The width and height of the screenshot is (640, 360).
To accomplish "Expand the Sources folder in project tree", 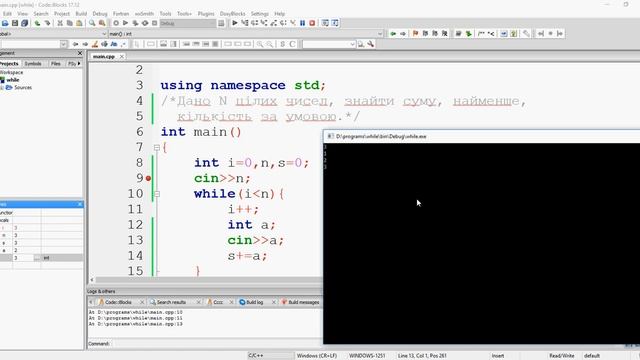I will tap(2, 87).
